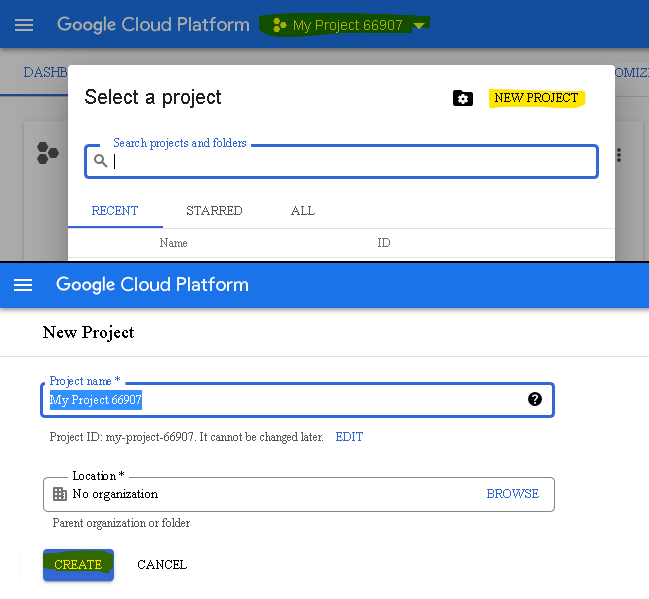Image resolution: width=649 pixels, height=599 pixels.
Task: Click the Select a project heading
Action: tap(153, 98)
